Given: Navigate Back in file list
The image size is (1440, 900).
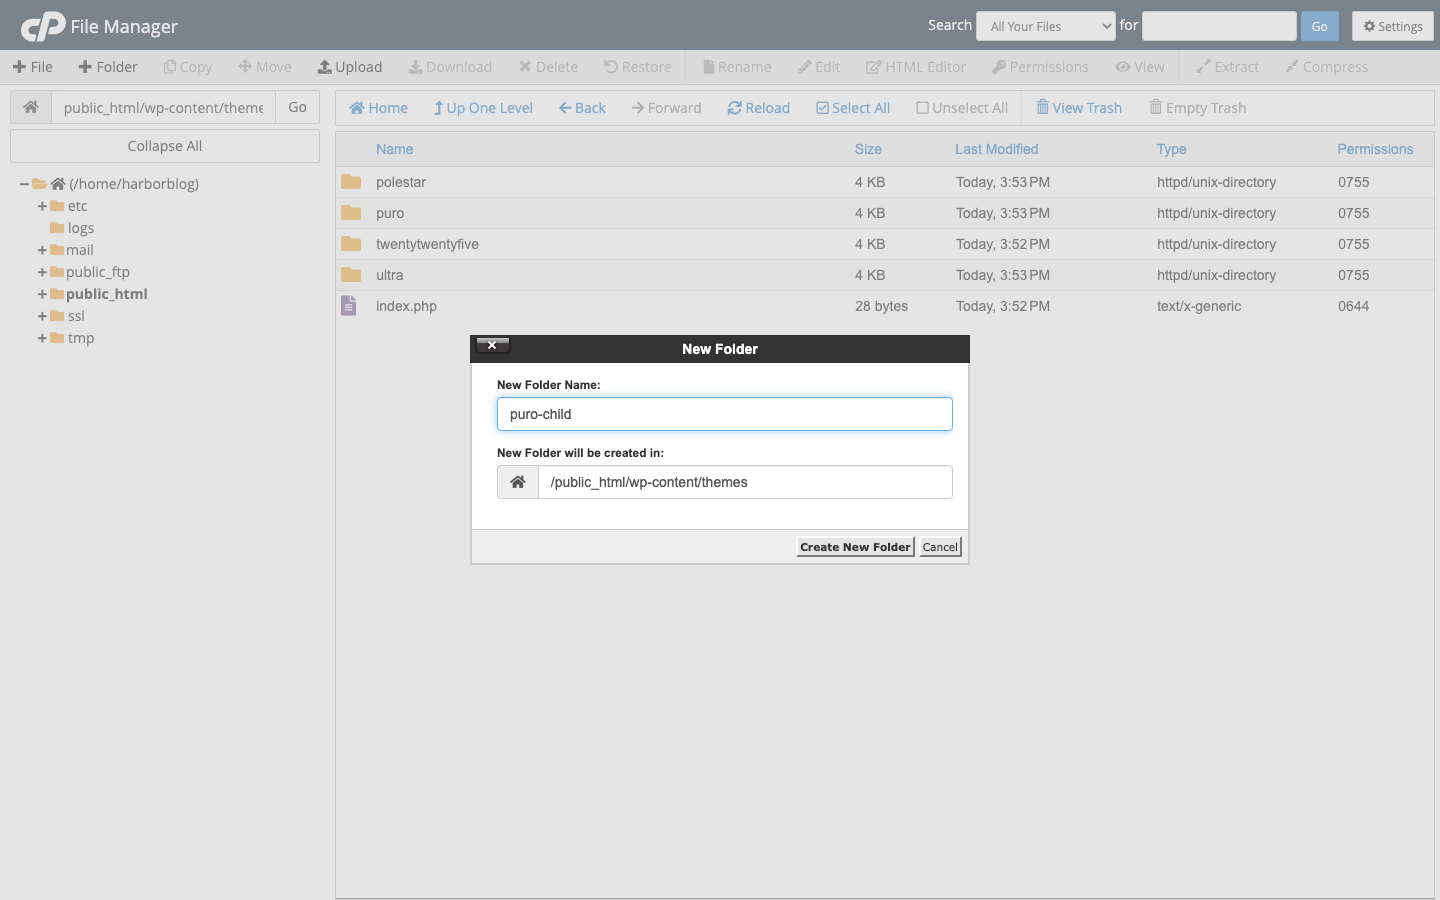Looking at the screenshot, I should 582,108.
